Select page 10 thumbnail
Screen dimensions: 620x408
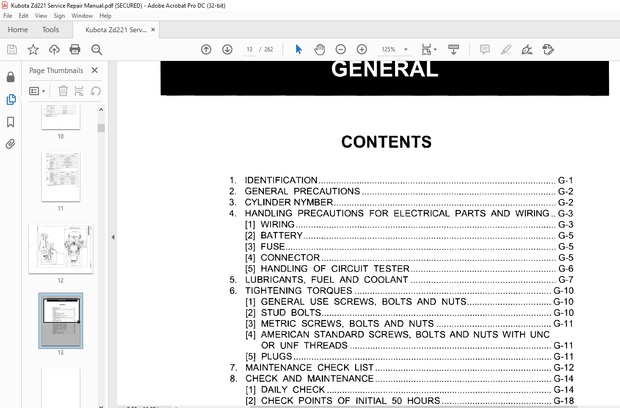tap(60, 117)
